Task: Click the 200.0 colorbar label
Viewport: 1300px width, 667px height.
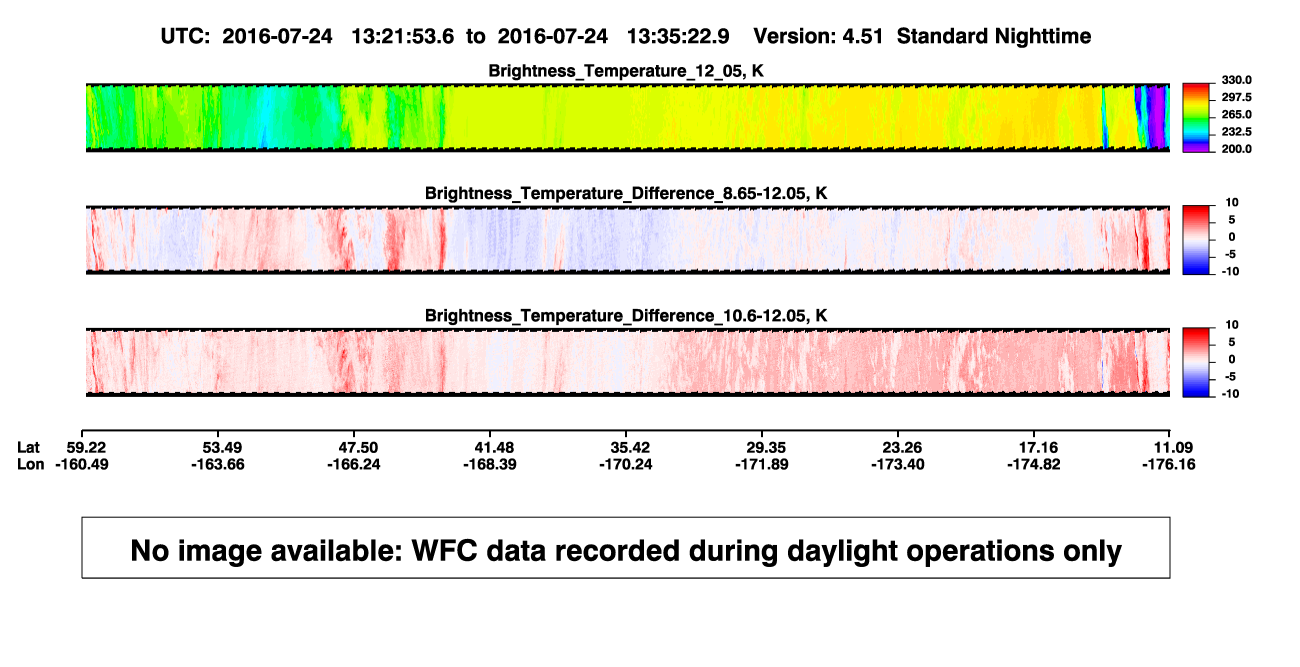Action: point(1236,149)
